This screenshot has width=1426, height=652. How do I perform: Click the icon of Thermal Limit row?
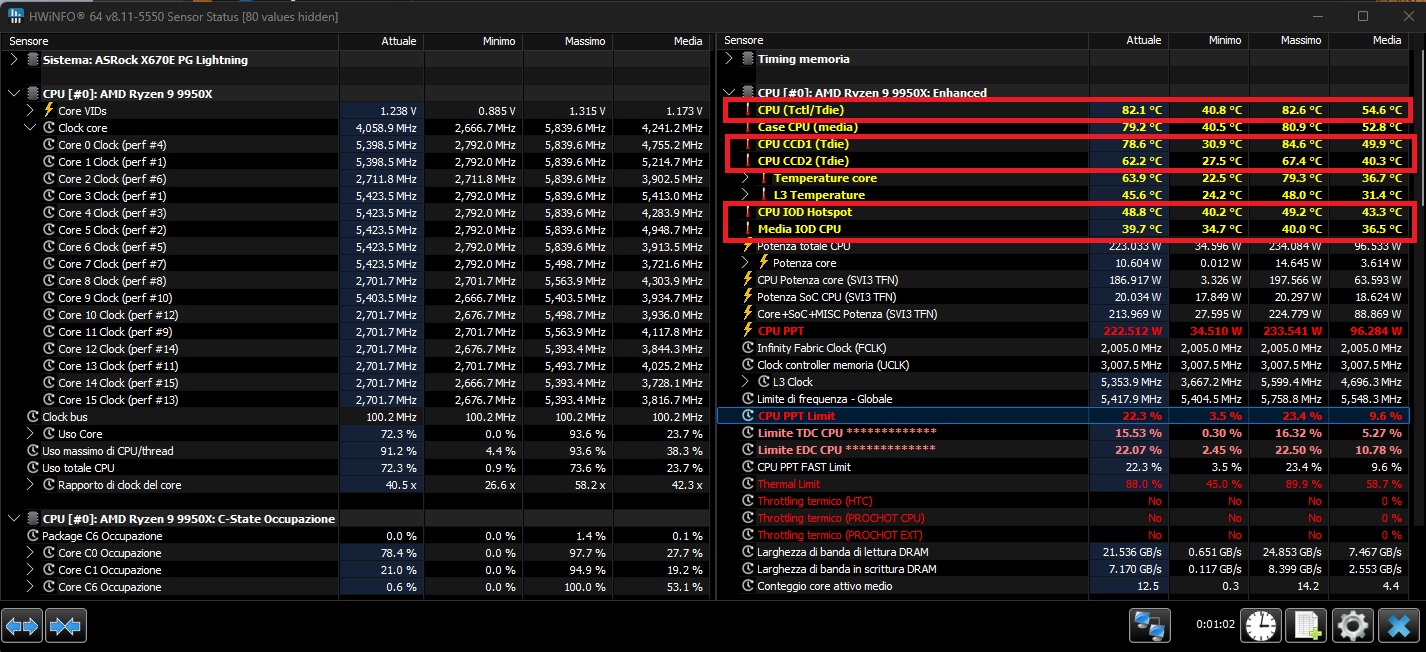point(748,484)
